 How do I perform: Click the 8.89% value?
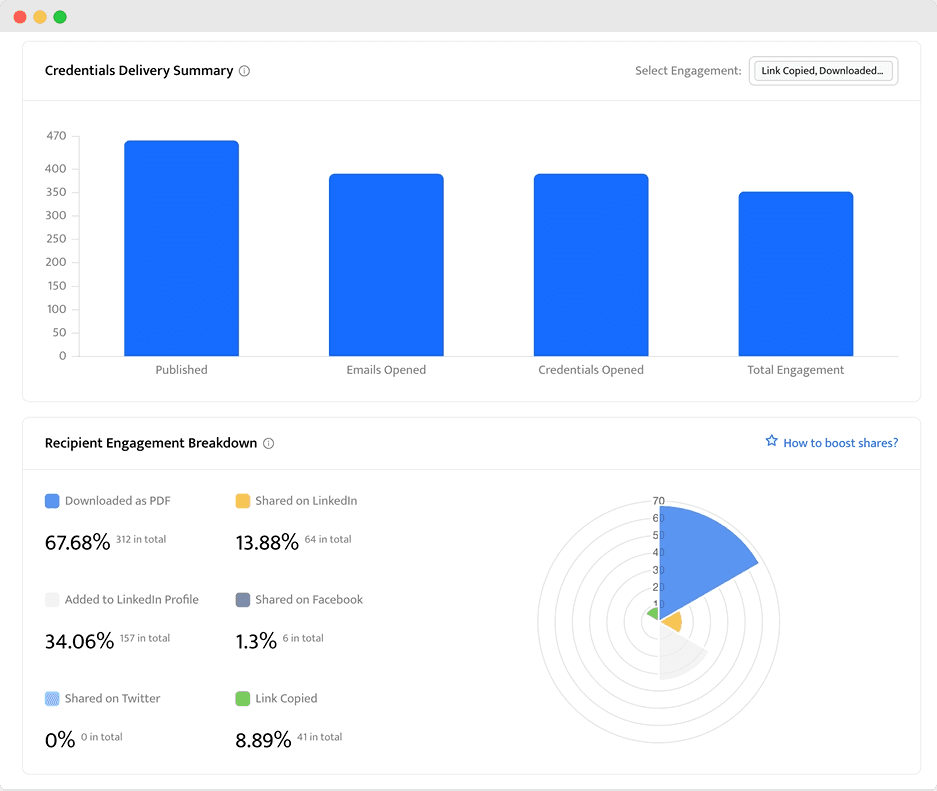tap(263, 740)
